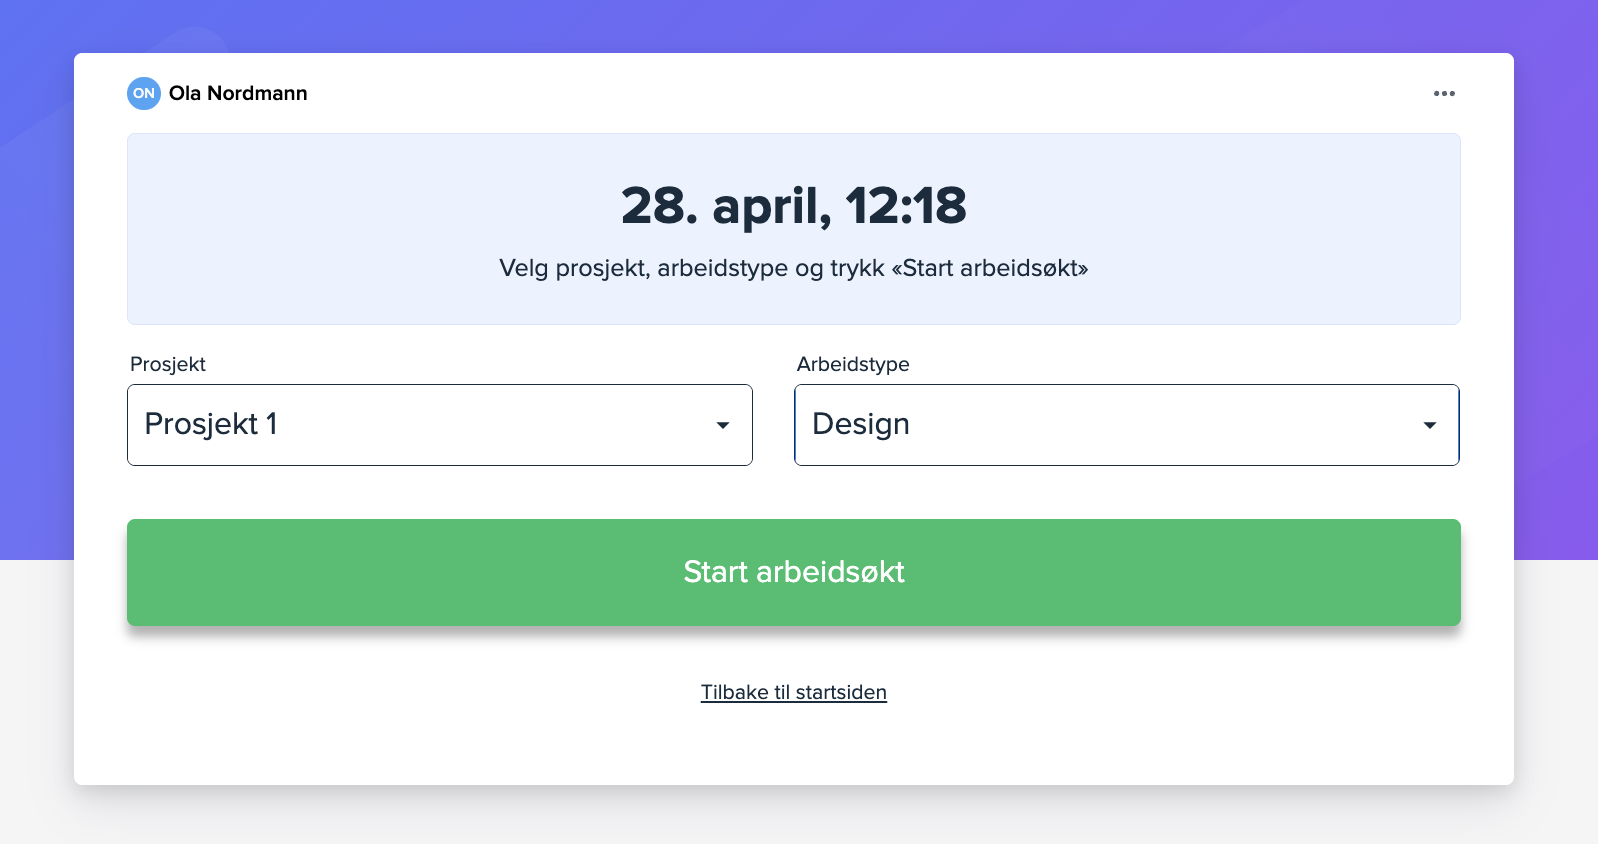Viewport: 1598px width, 844px height.
Task: Click the Start arbeidsøkt button label text
Action: [x=794, y=572]
